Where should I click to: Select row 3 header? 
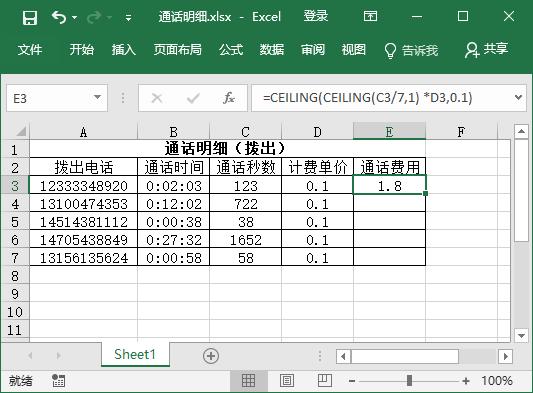[x=15, y=186]
